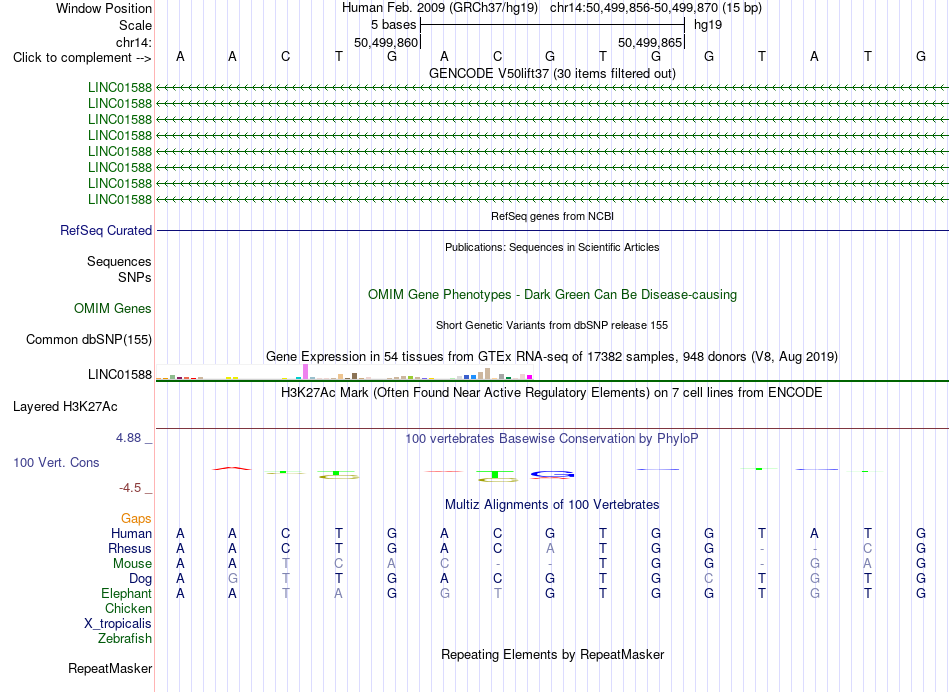Image resolution: width=950 pixels, height=692 pixels.
Task: Open the 'Publications: Sequences in Scientific Articles' title
Action: click(x=552, y=247)
